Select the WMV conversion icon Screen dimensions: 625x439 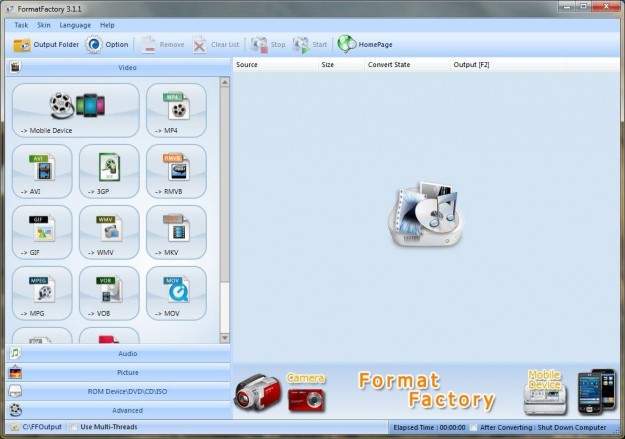(x=109, y=232)
